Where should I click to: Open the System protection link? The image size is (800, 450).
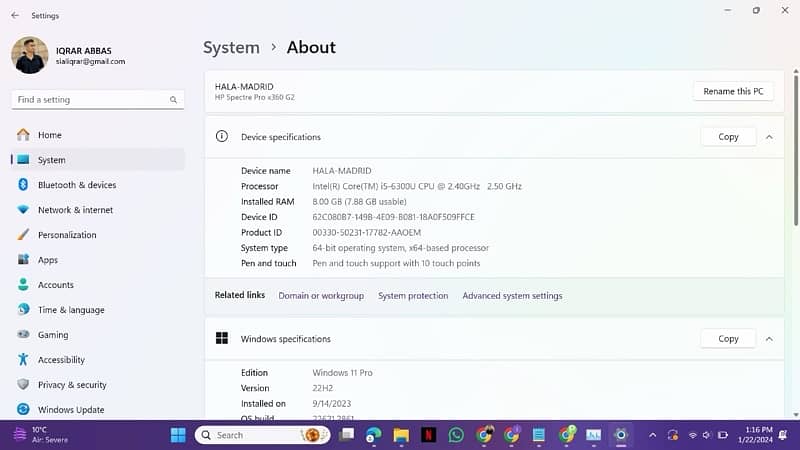coord(413,296)
